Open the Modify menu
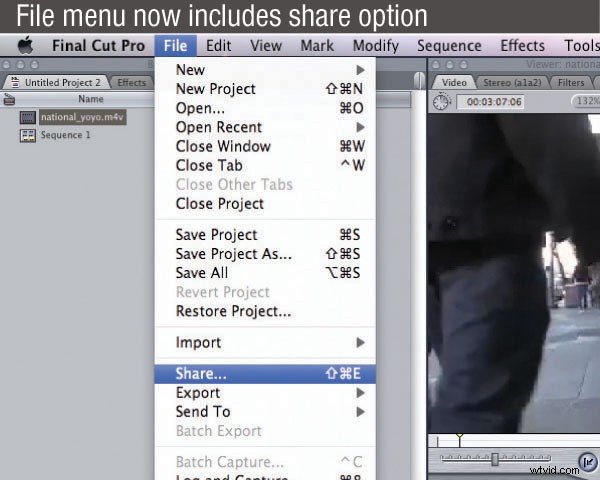 375,46
